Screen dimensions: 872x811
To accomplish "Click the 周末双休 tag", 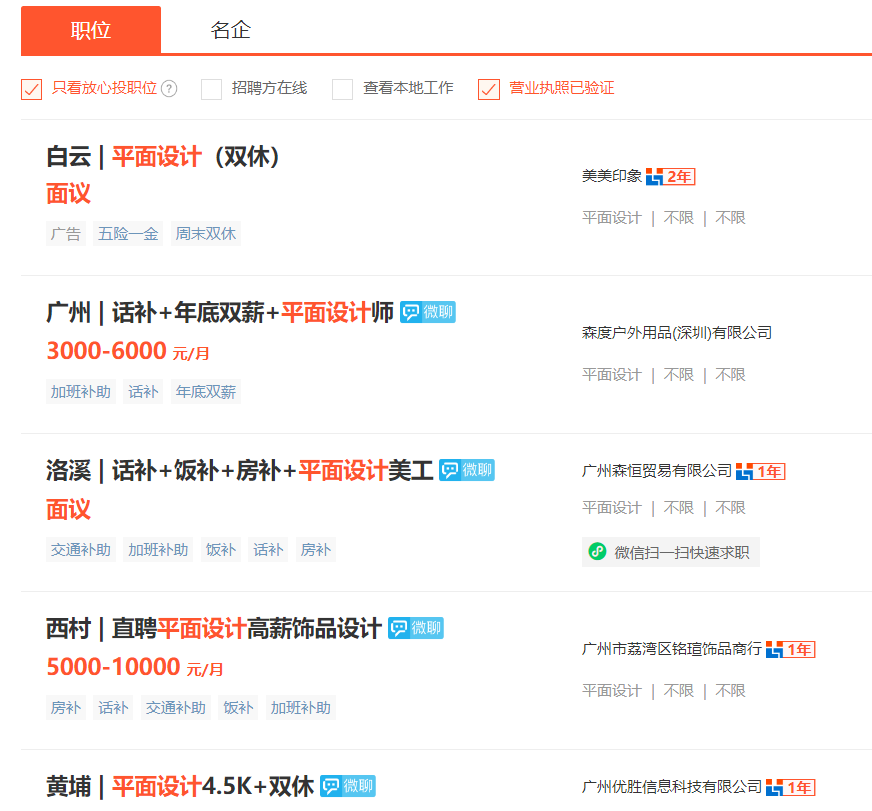I will (x=206, y=234).
